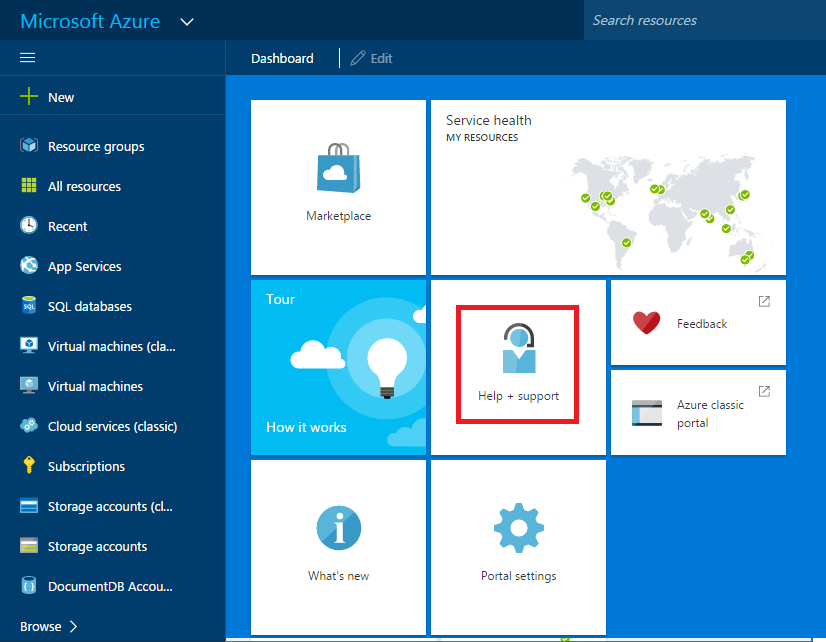Open the Feedback heart icon
This screenshot has height=642, width=826.
[x=646, y=322]
